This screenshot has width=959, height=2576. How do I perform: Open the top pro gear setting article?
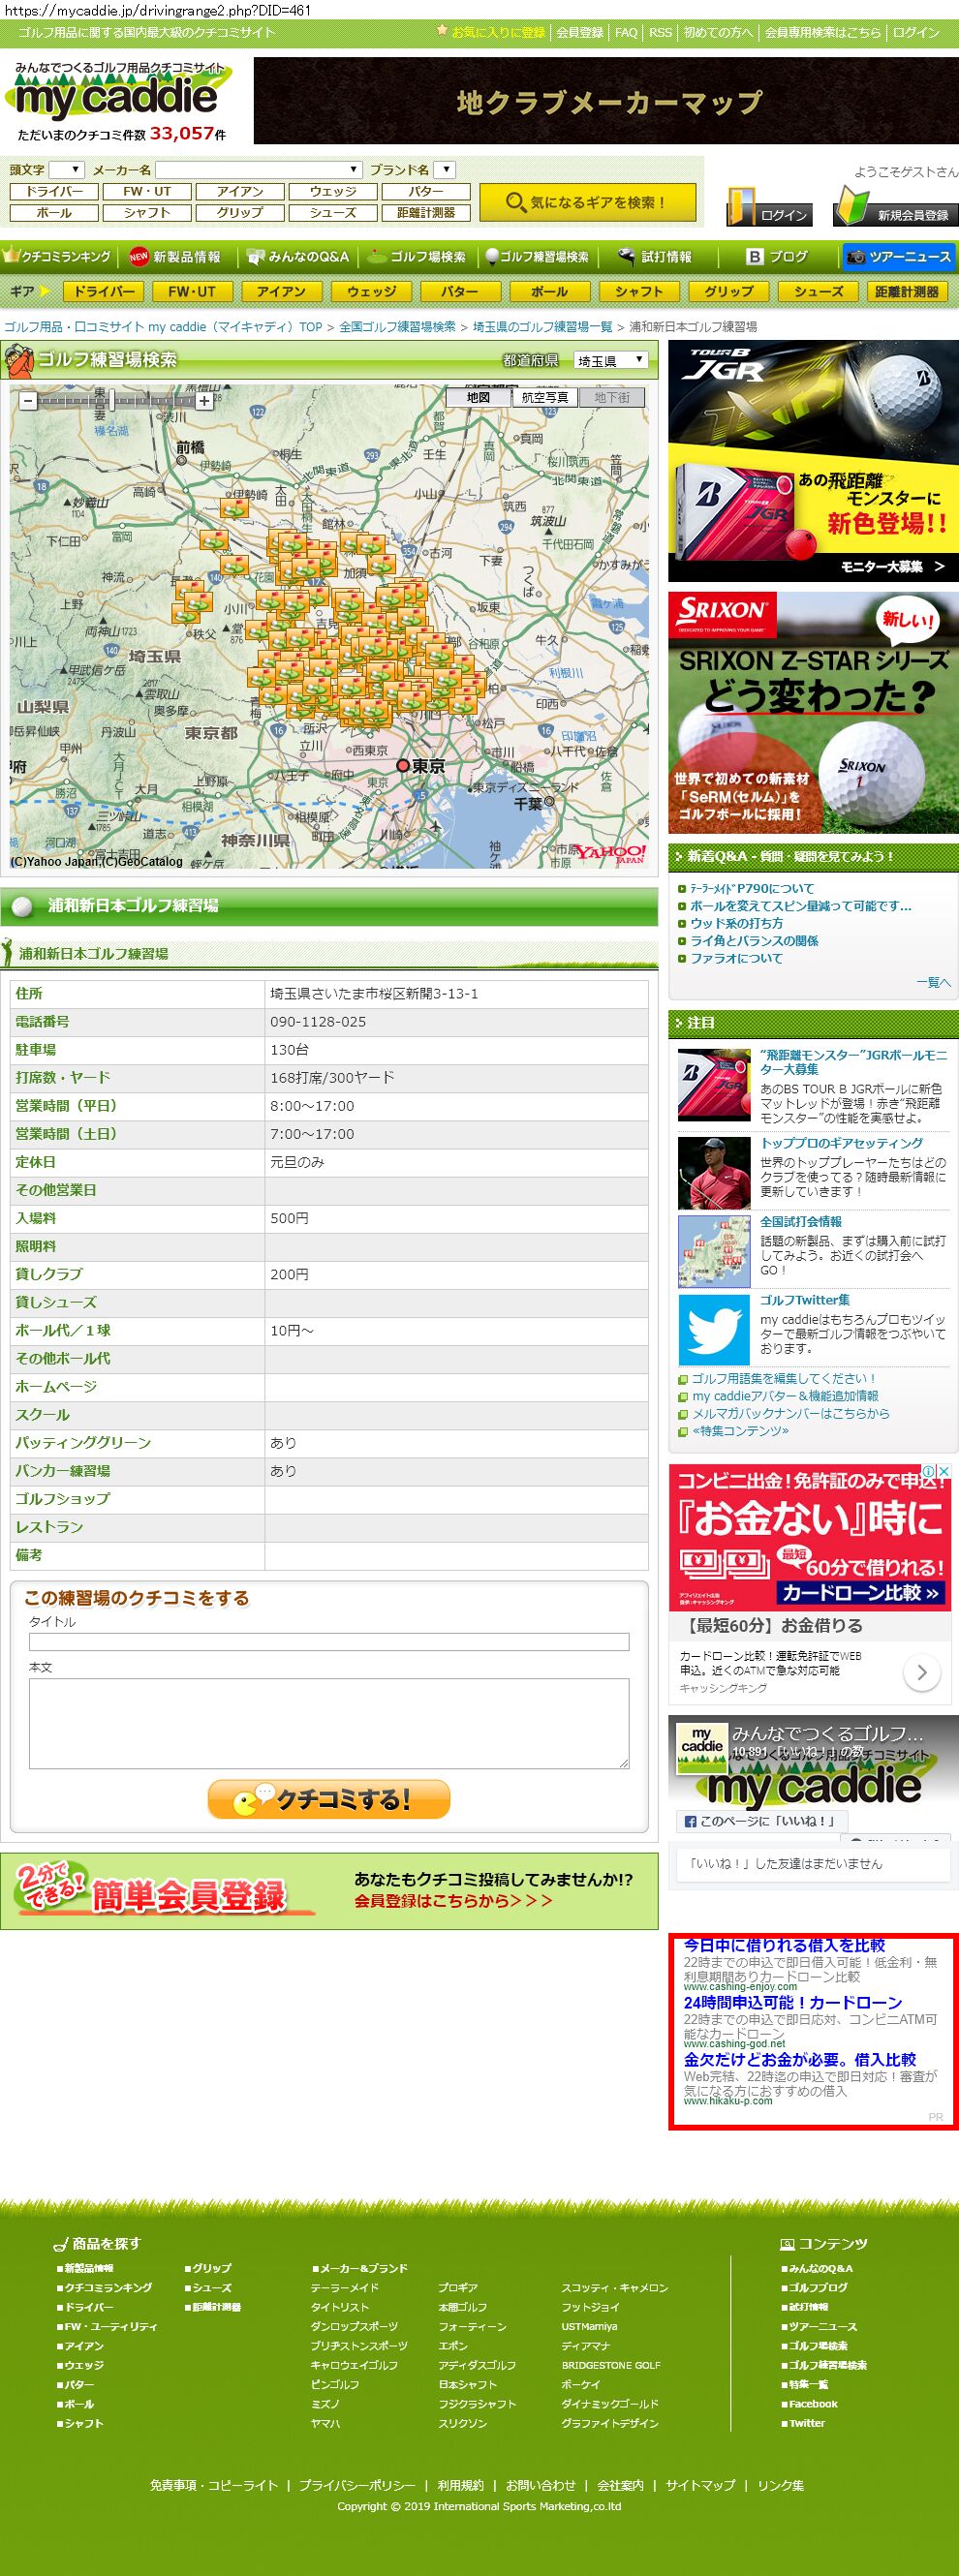click(841, 1143)
